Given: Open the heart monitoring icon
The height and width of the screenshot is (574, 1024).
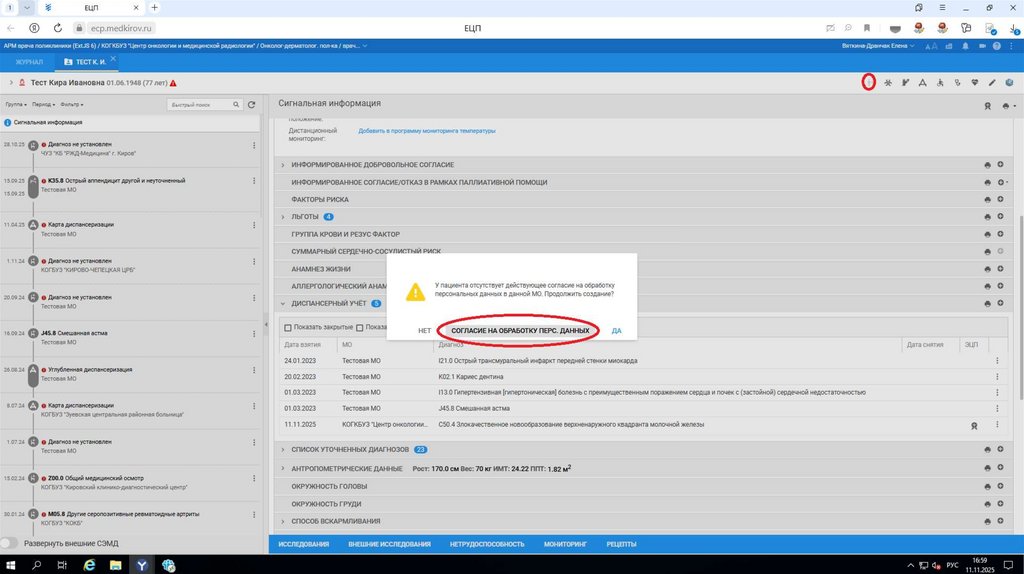Looking at the screenshot, I should click(974, 83).
